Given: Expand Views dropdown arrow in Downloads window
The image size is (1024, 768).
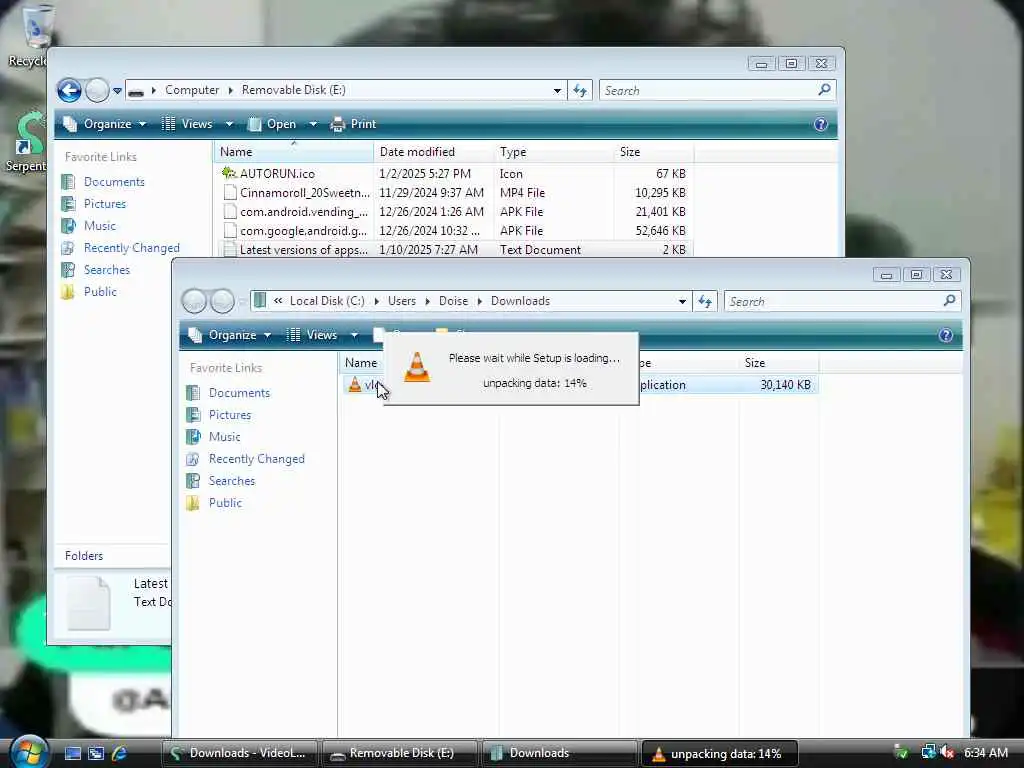Looking at the screenshot, I should 354,335.
